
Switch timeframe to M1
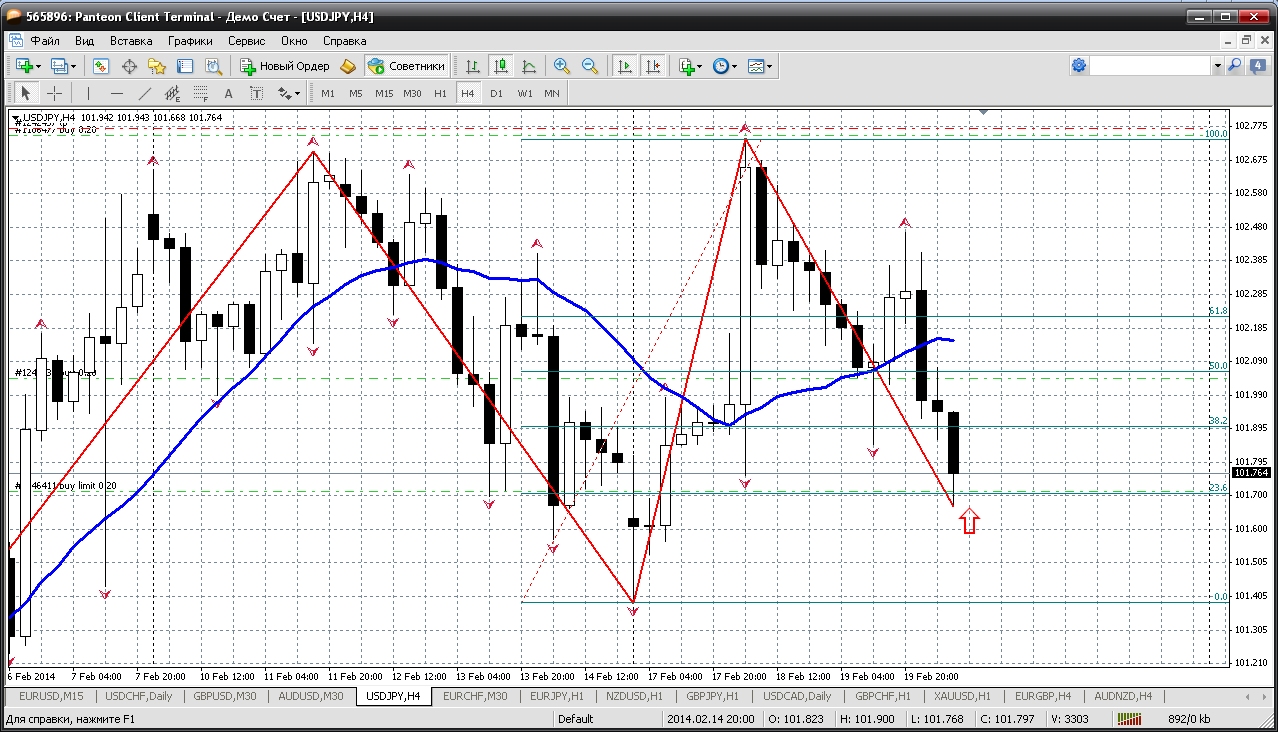[328, 93]
